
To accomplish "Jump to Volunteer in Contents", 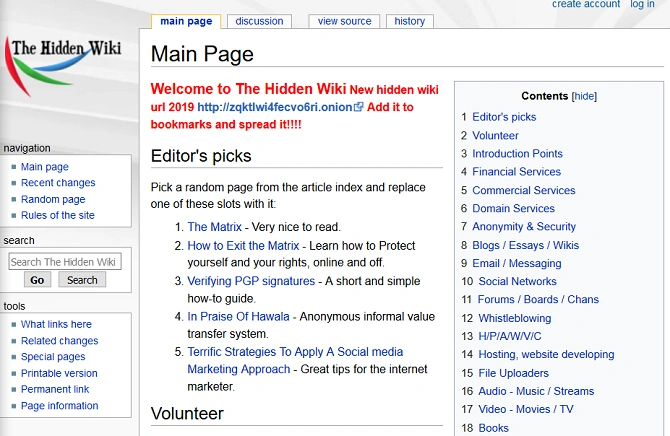I will tap(495, 136).
